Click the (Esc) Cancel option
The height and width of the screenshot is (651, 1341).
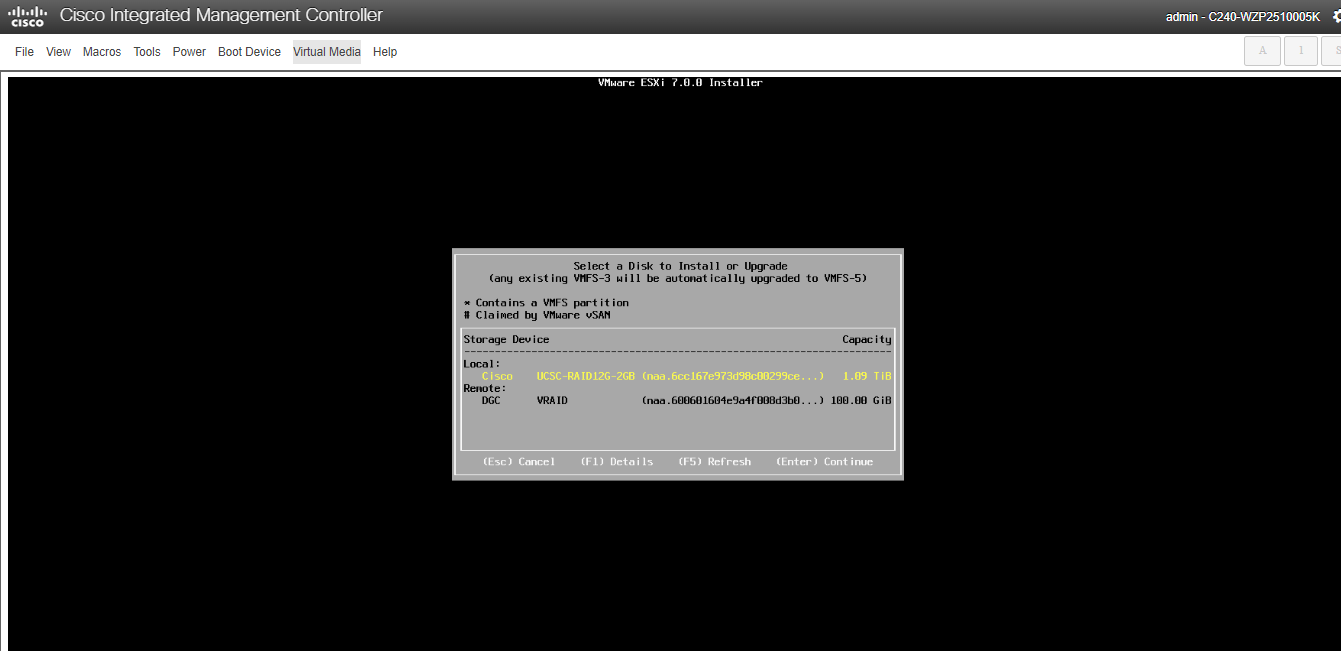click(x=518, y=462)
